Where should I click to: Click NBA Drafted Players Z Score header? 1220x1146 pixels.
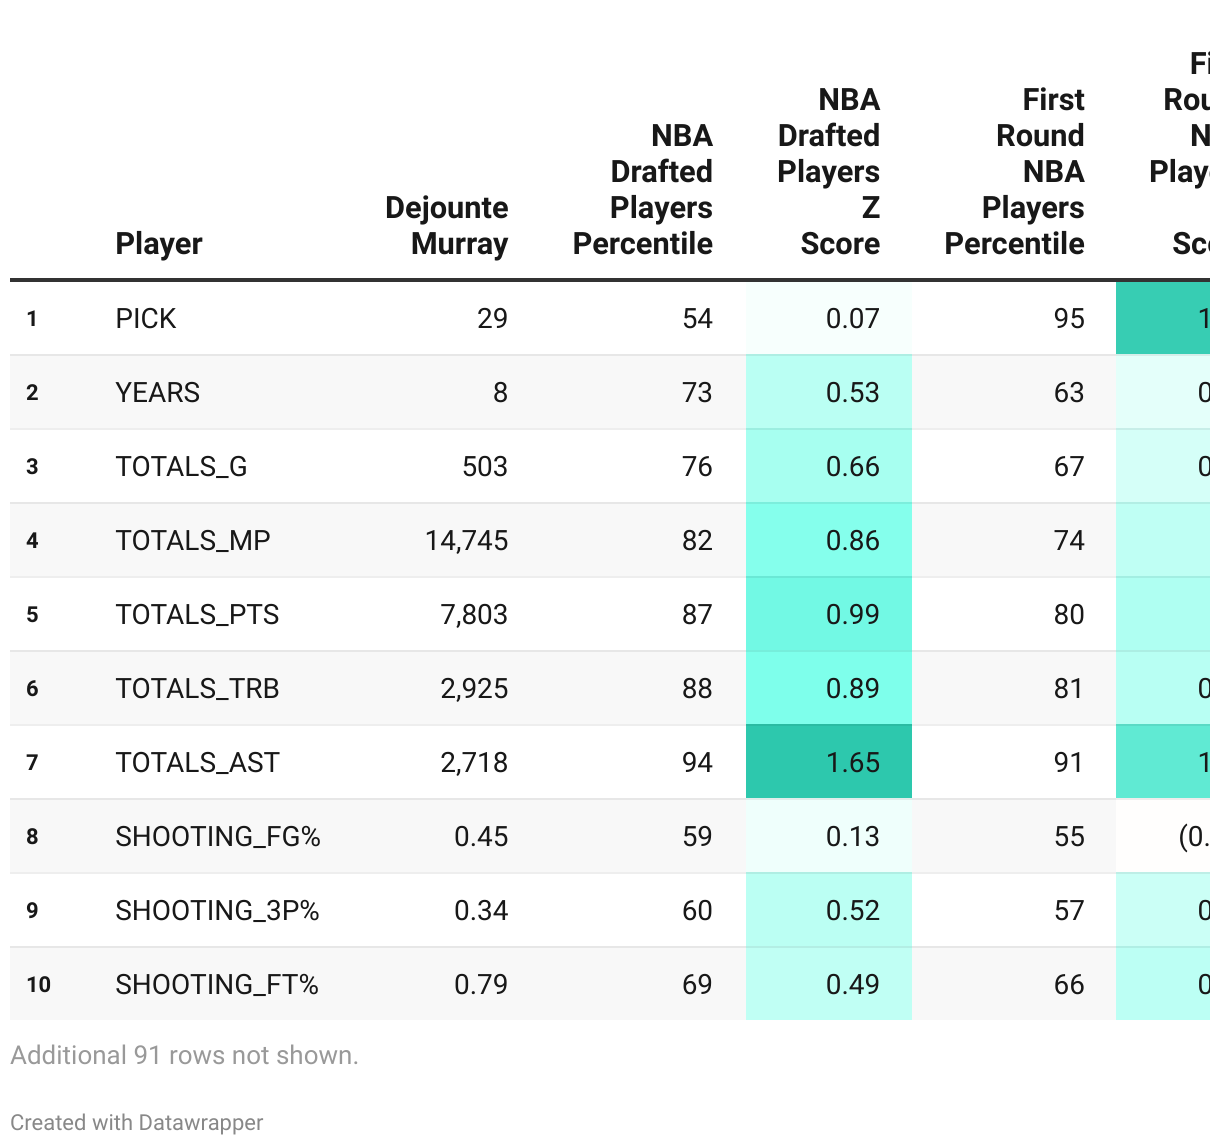pyautogui.click(x=829, y=171)
